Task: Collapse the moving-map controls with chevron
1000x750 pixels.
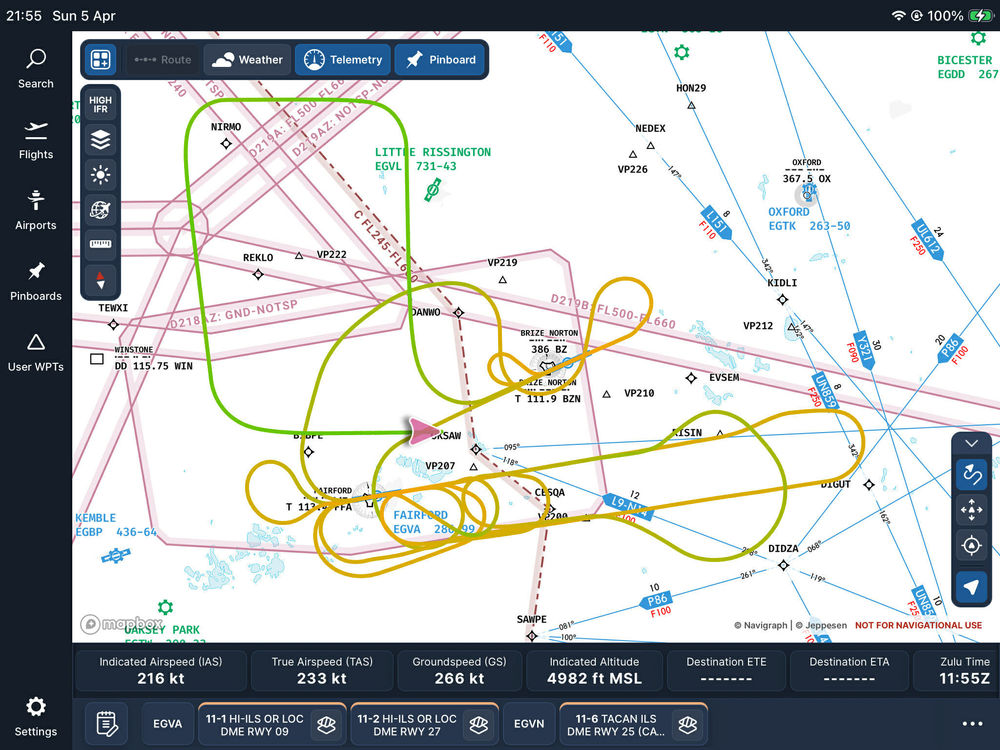Action: (x=970, y=443)
